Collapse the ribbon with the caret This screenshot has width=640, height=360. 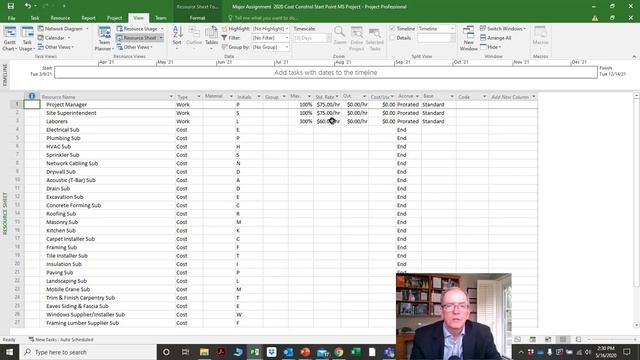634,56
